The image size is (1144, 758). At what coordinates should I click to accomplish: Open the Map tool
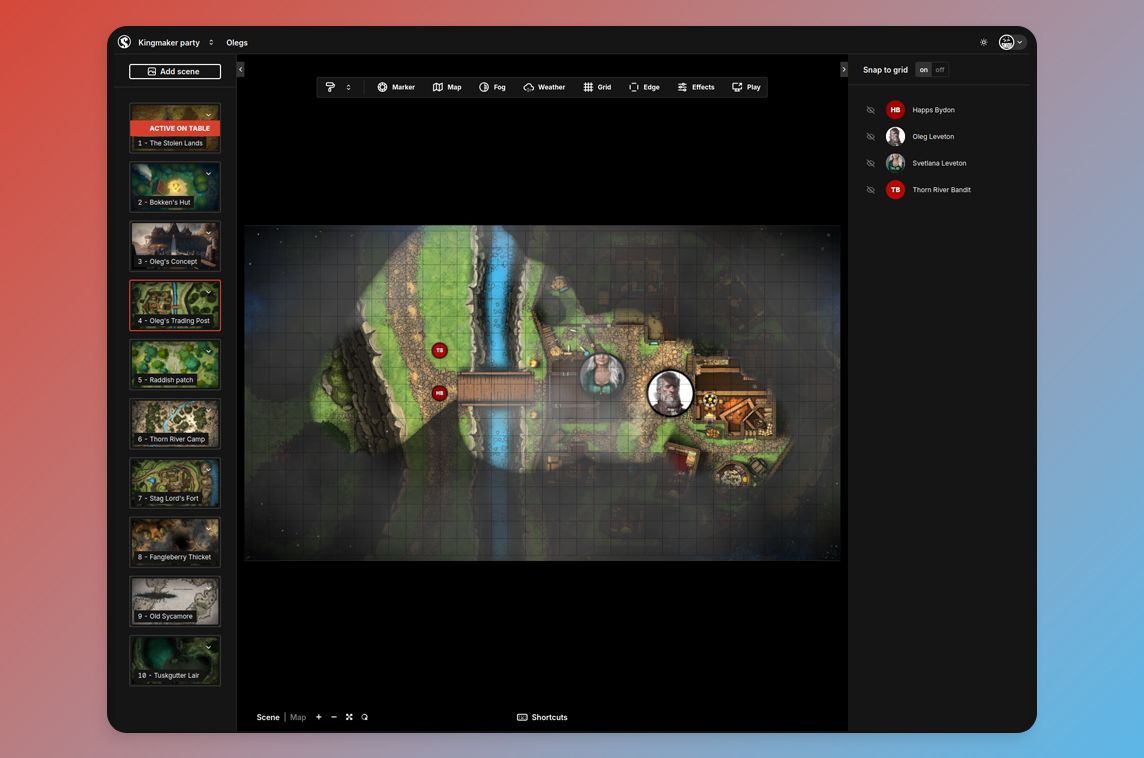(x=447, y=87)
